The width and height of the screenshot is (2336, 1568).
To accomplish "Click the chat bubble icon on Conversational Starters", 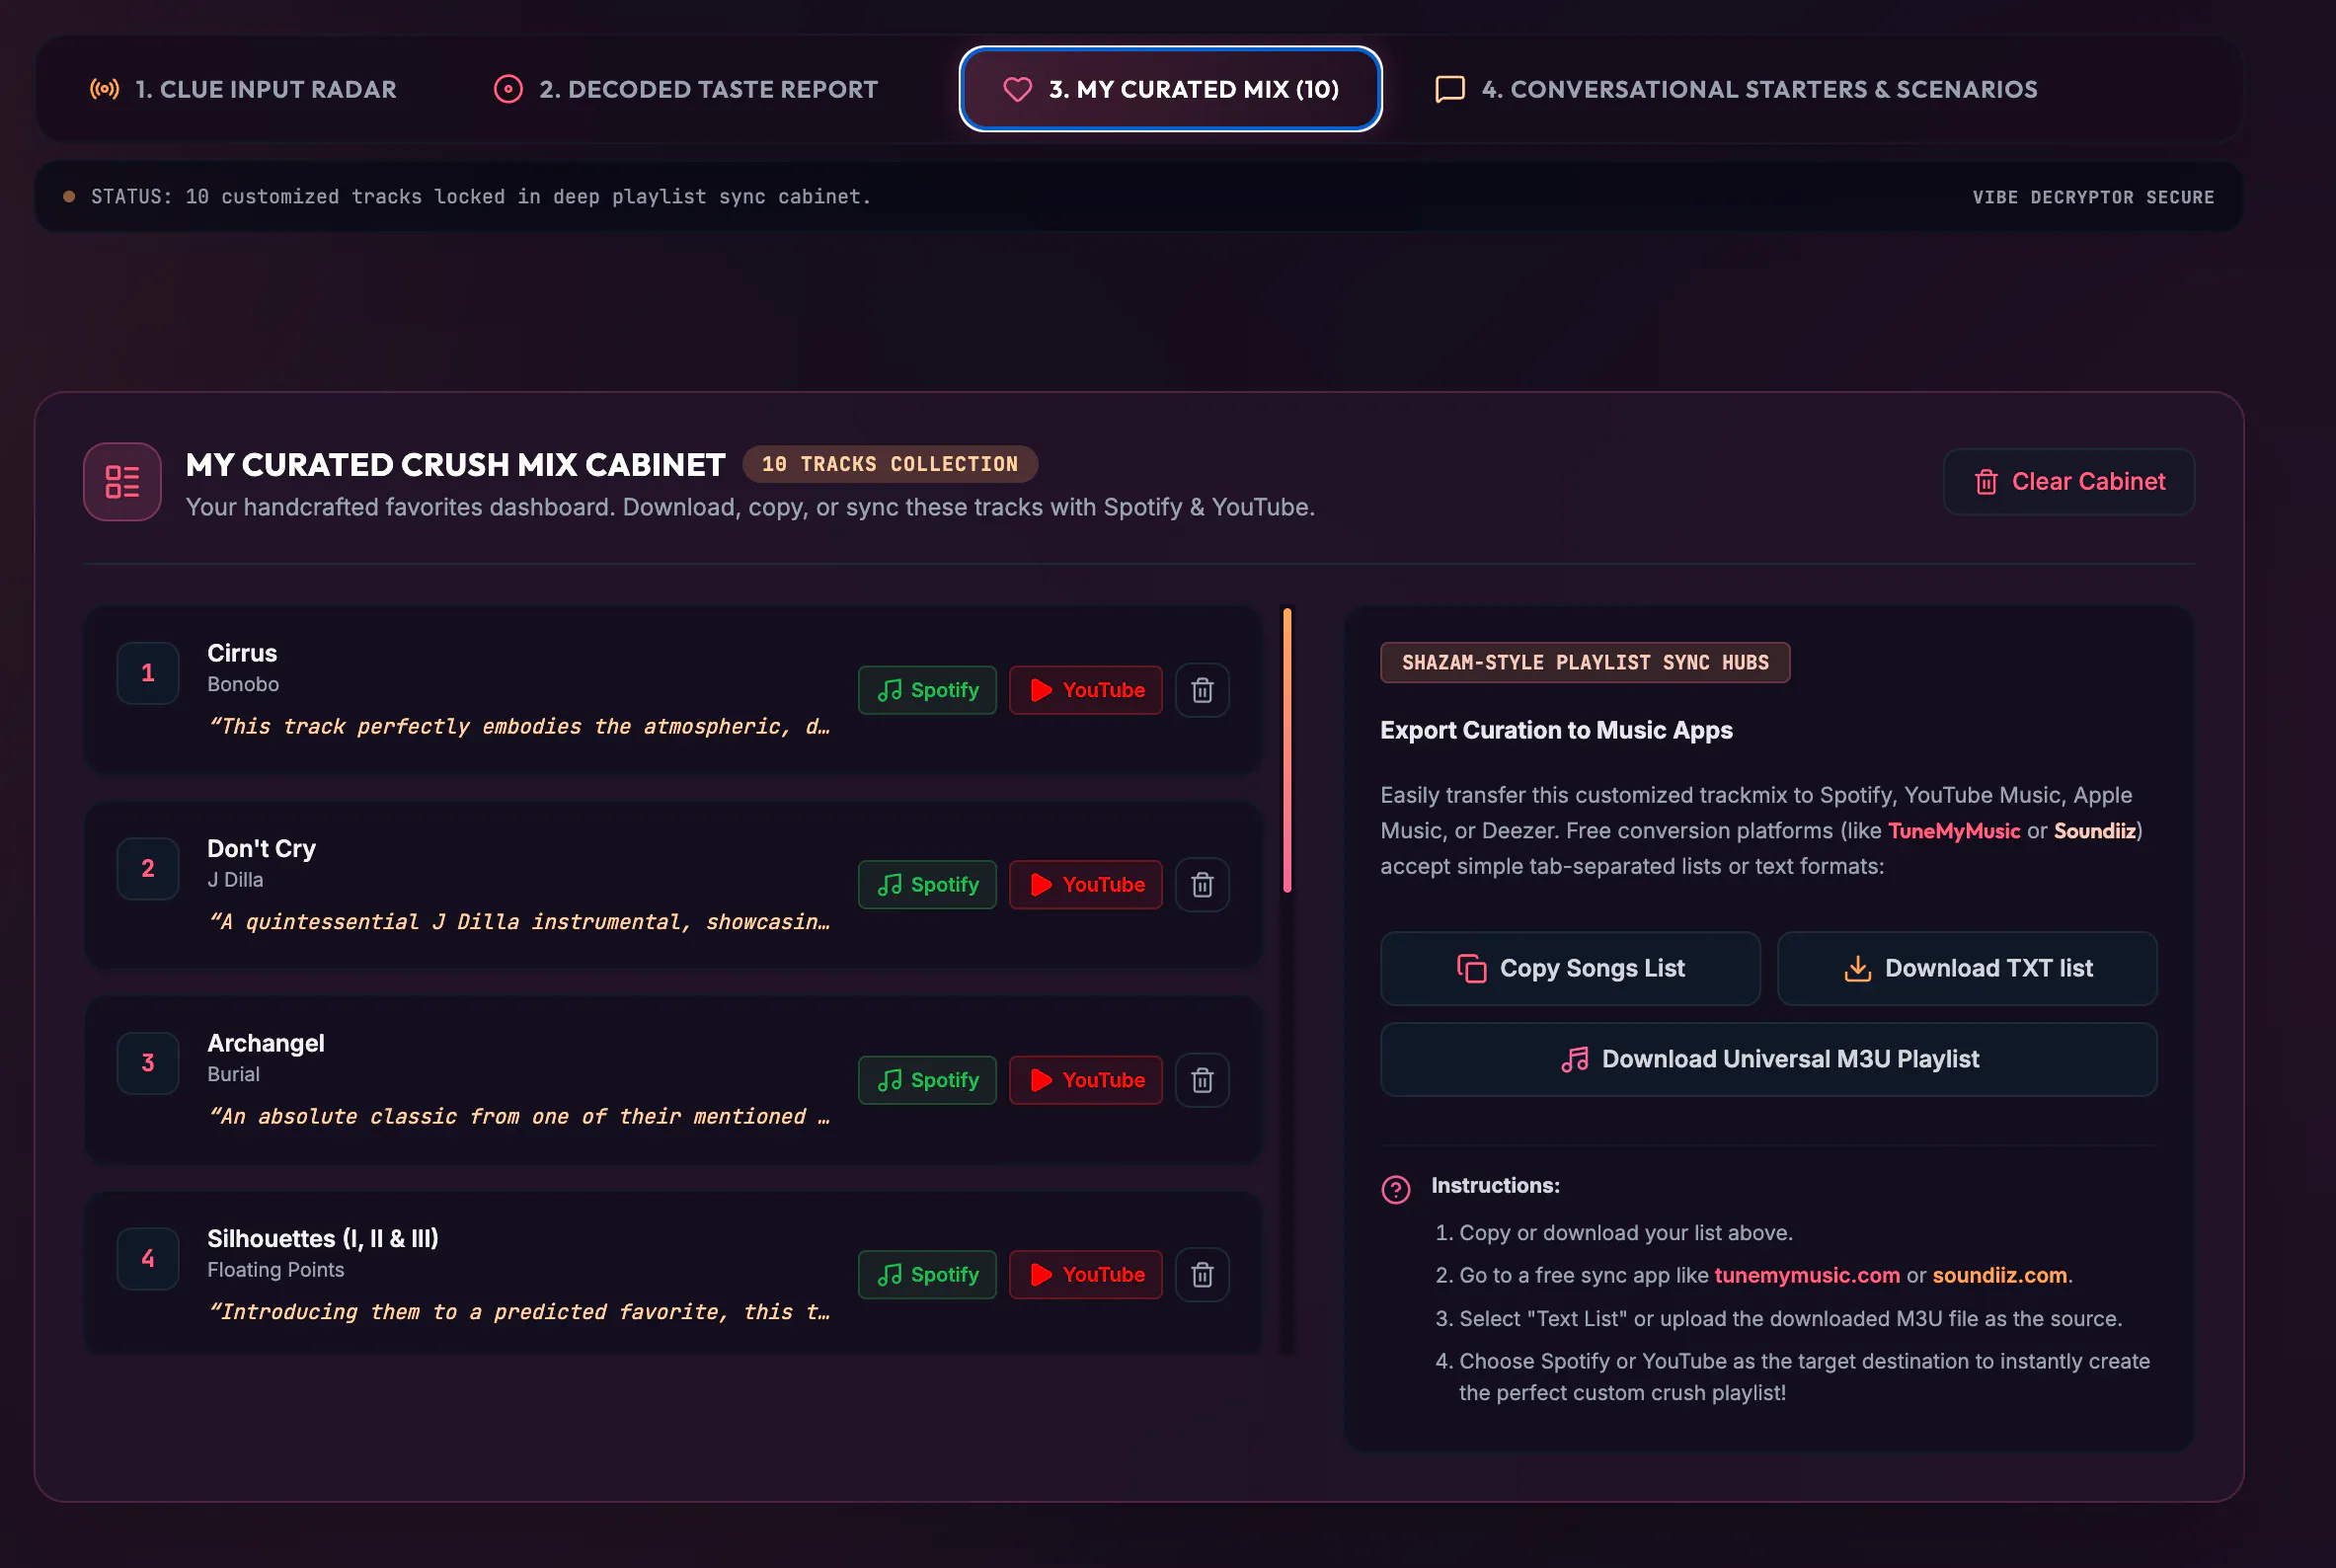I will pos(1450,90).
